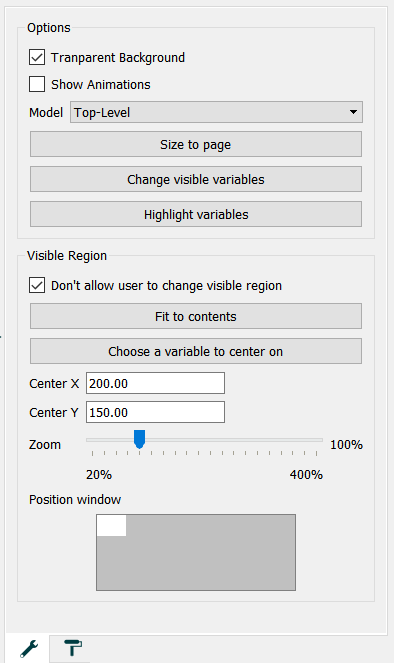Toggle Don't allow user to change visible region
Screen dimensions: 394x663
37,285
